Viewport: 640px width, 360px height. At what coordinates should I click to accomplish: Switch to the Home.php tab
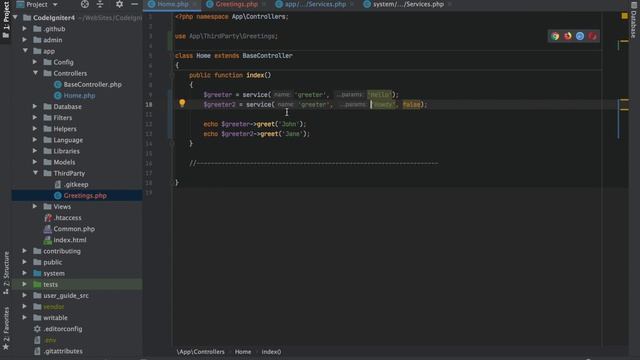coord(172,4)
